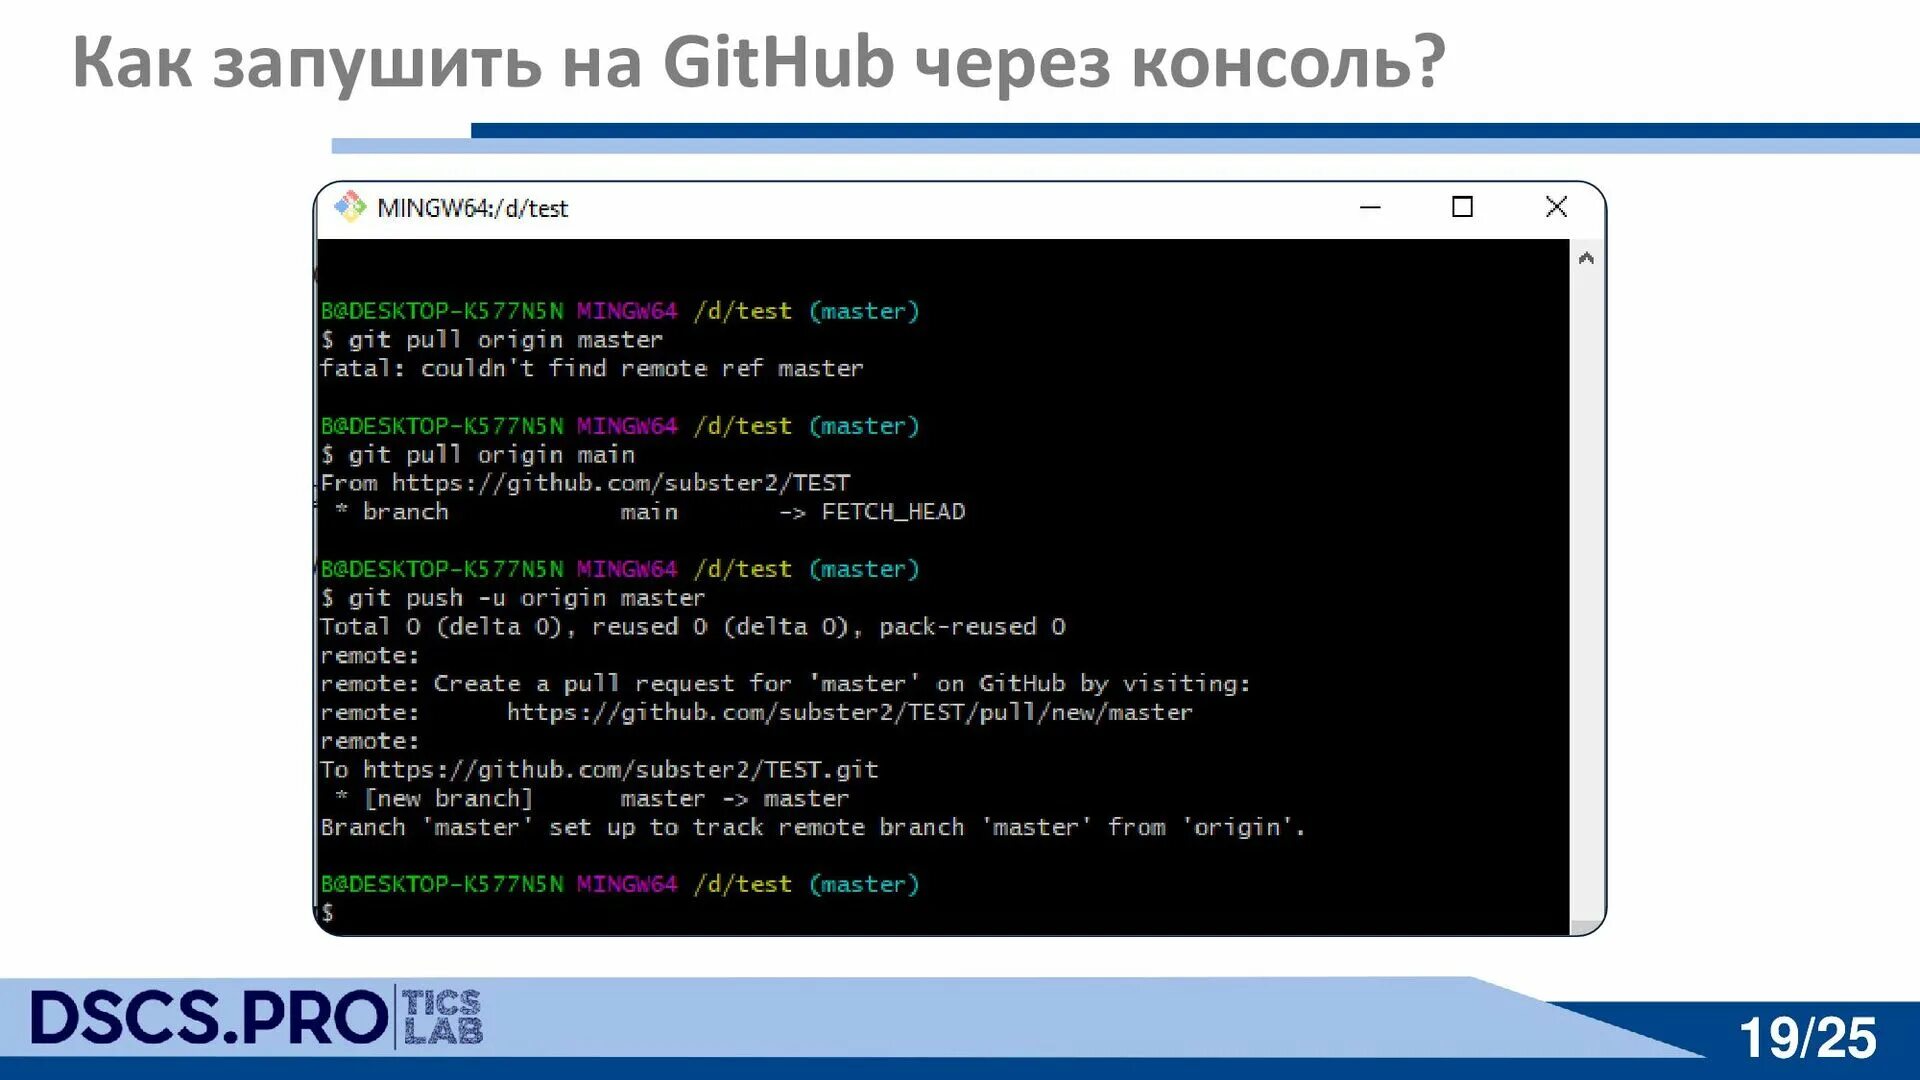This screenshot has height=1080, width=1920.
Task: Click the MINGW64:/d/test window title
Action: (x=472, y=208)
